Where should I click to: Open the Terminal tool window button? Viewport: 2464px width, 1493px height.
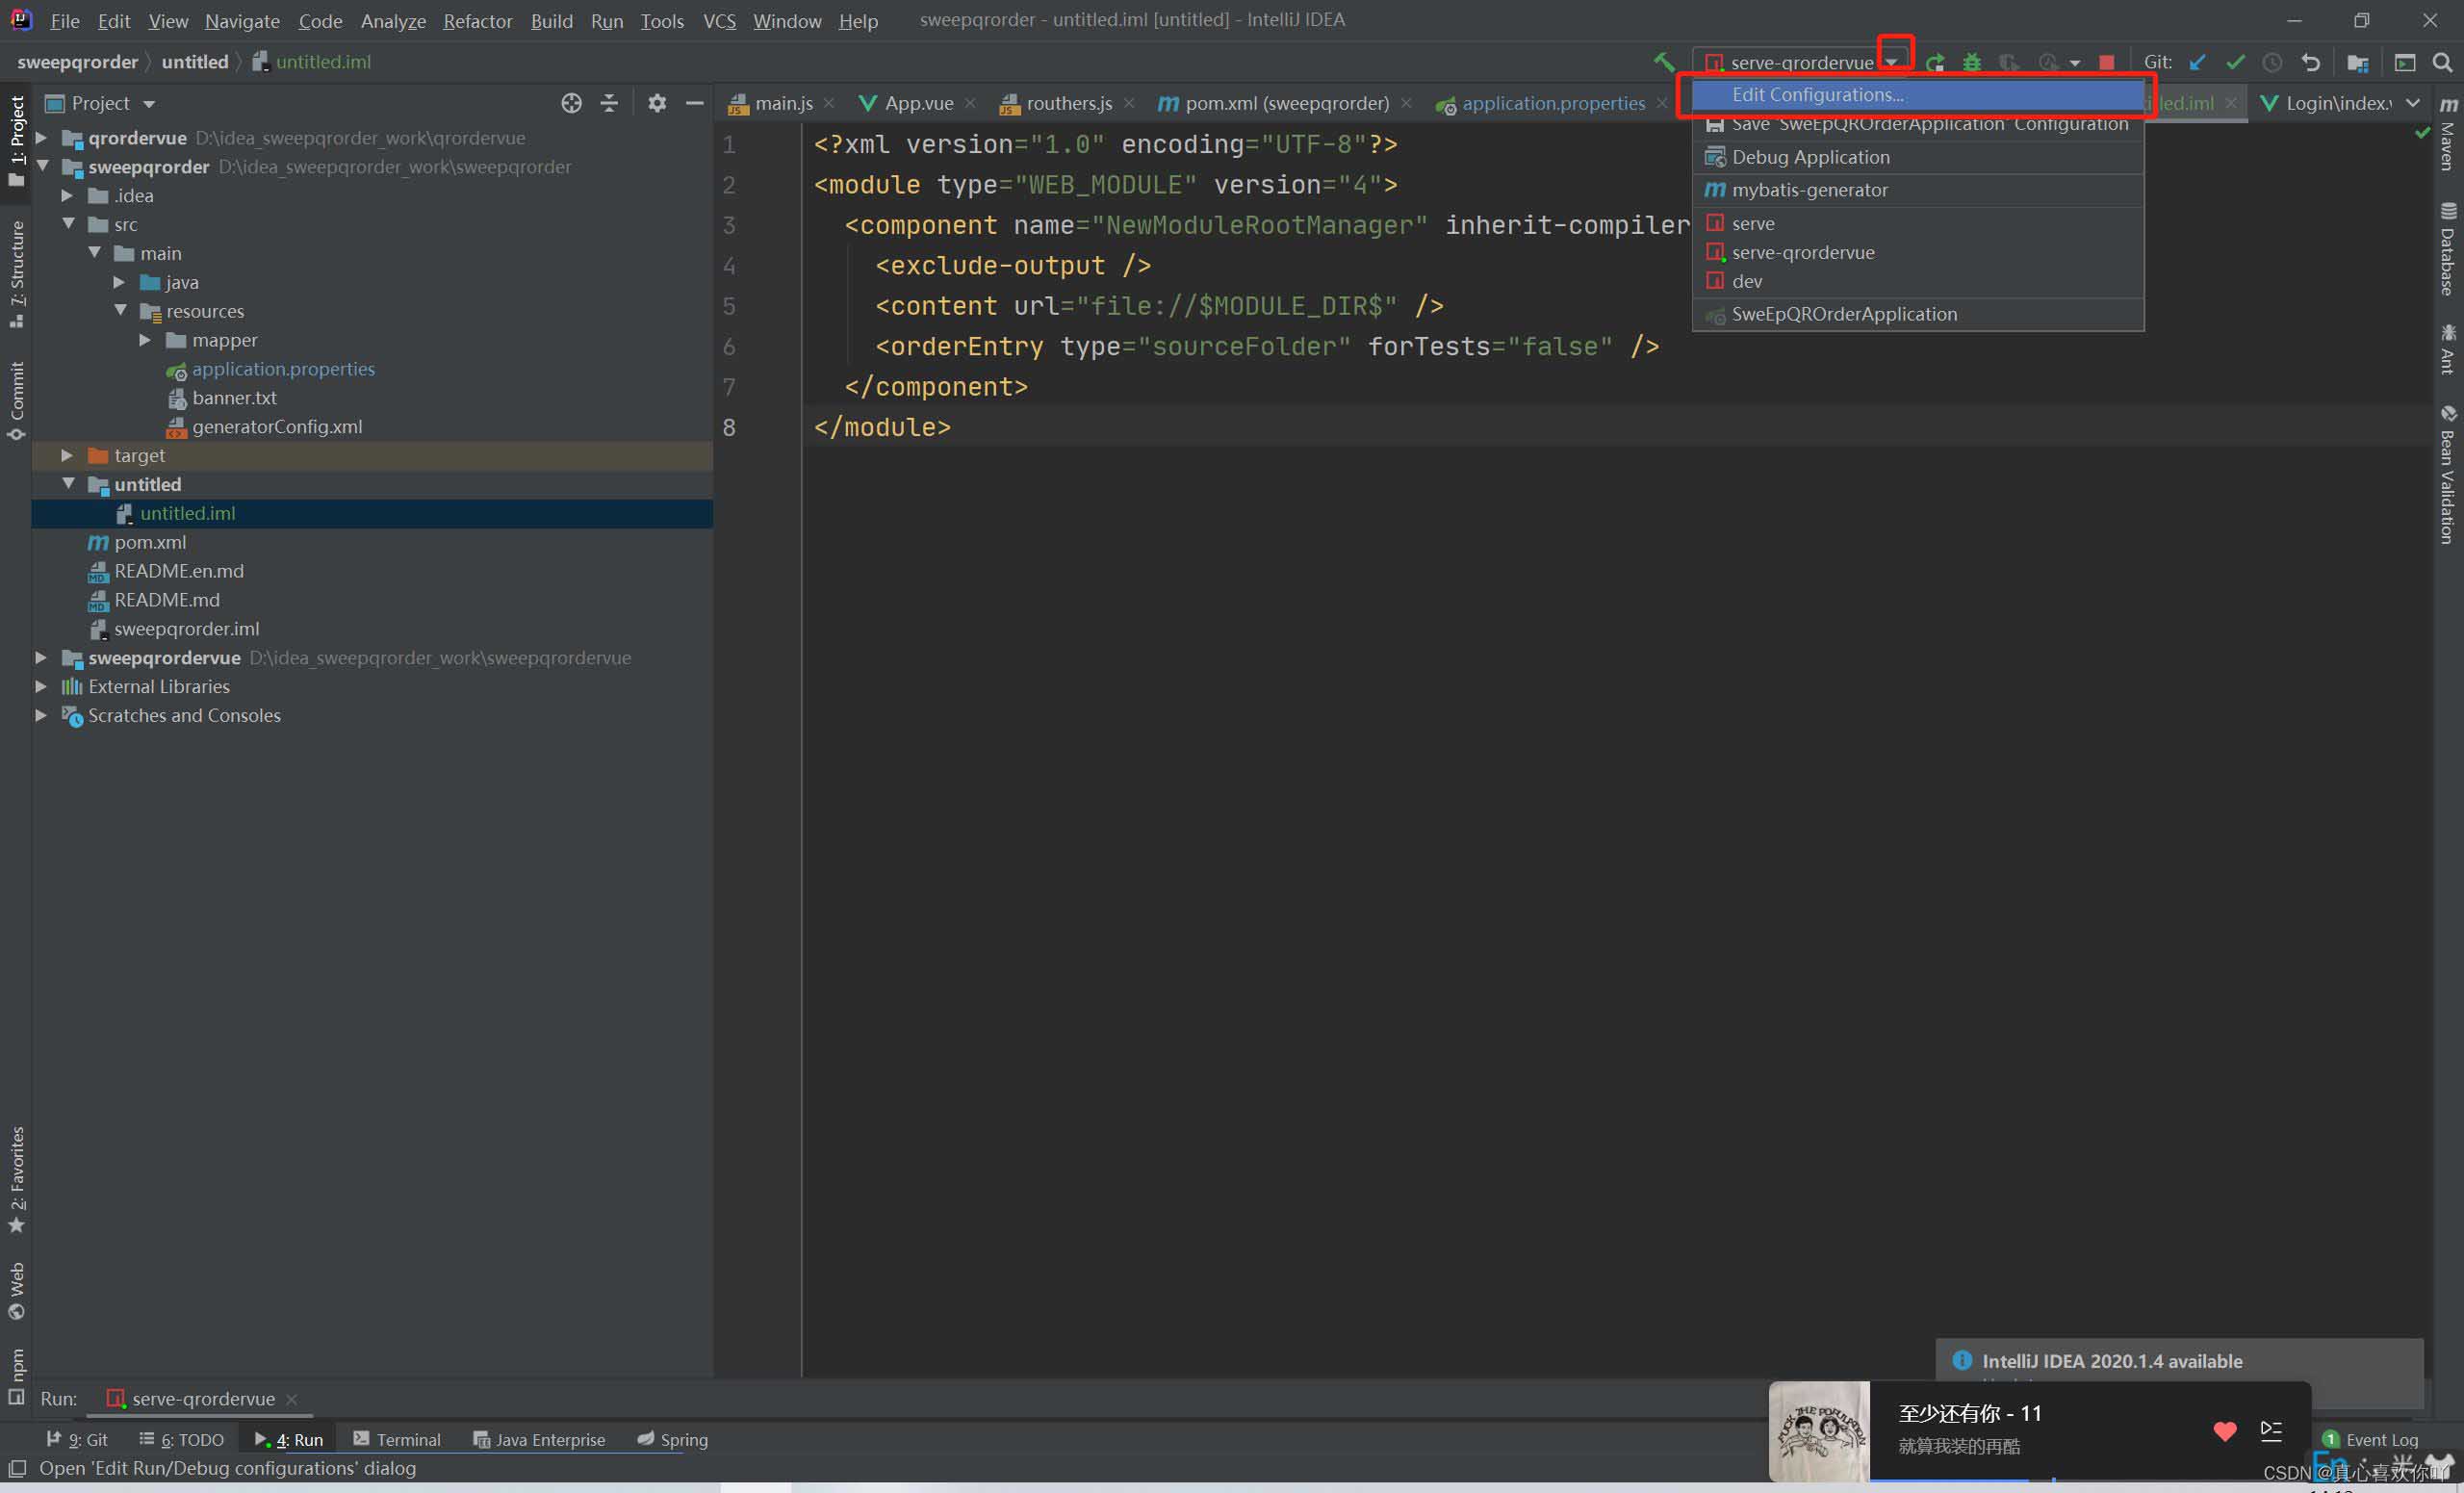[x=397, y=1440]
